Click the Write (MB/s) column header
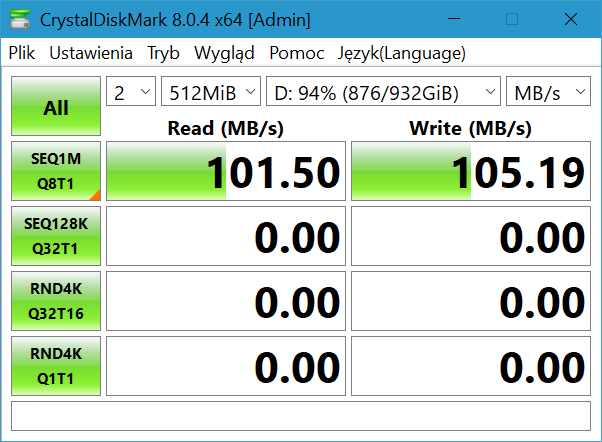Image resolution: width=602 pixels, height=442 pixels. pos(471,128)
